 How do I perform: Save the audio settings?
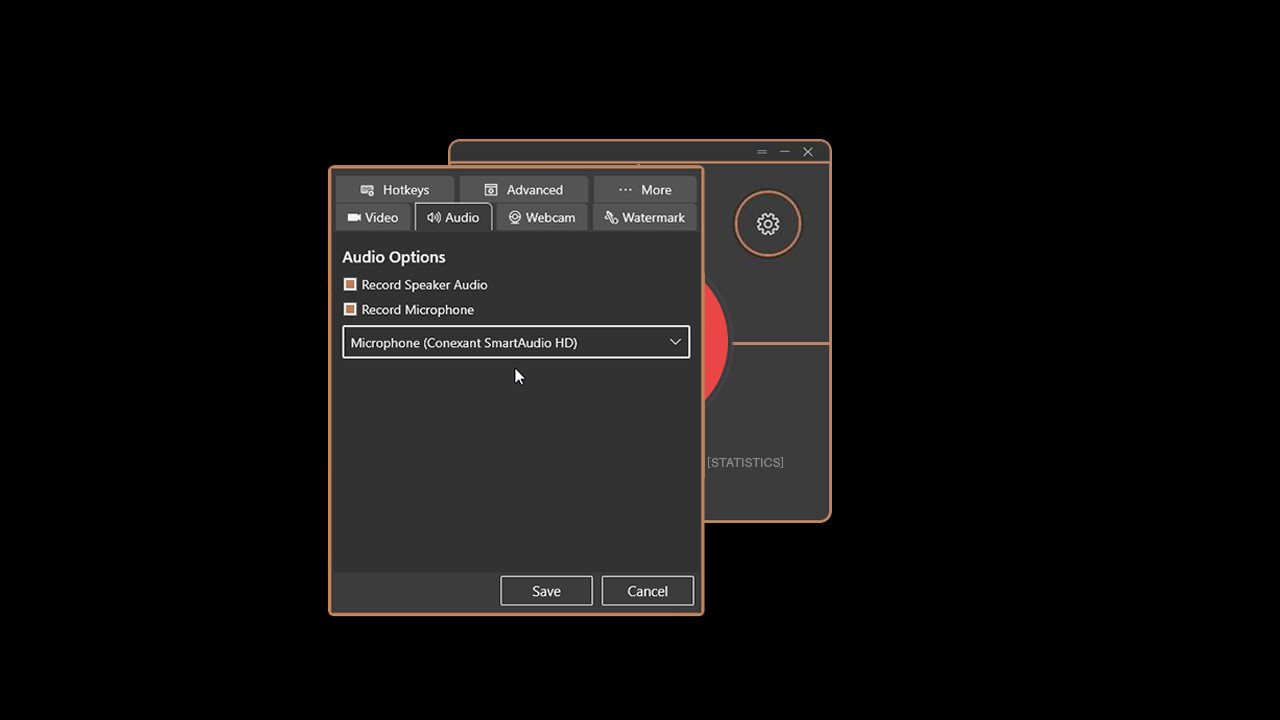546,591
